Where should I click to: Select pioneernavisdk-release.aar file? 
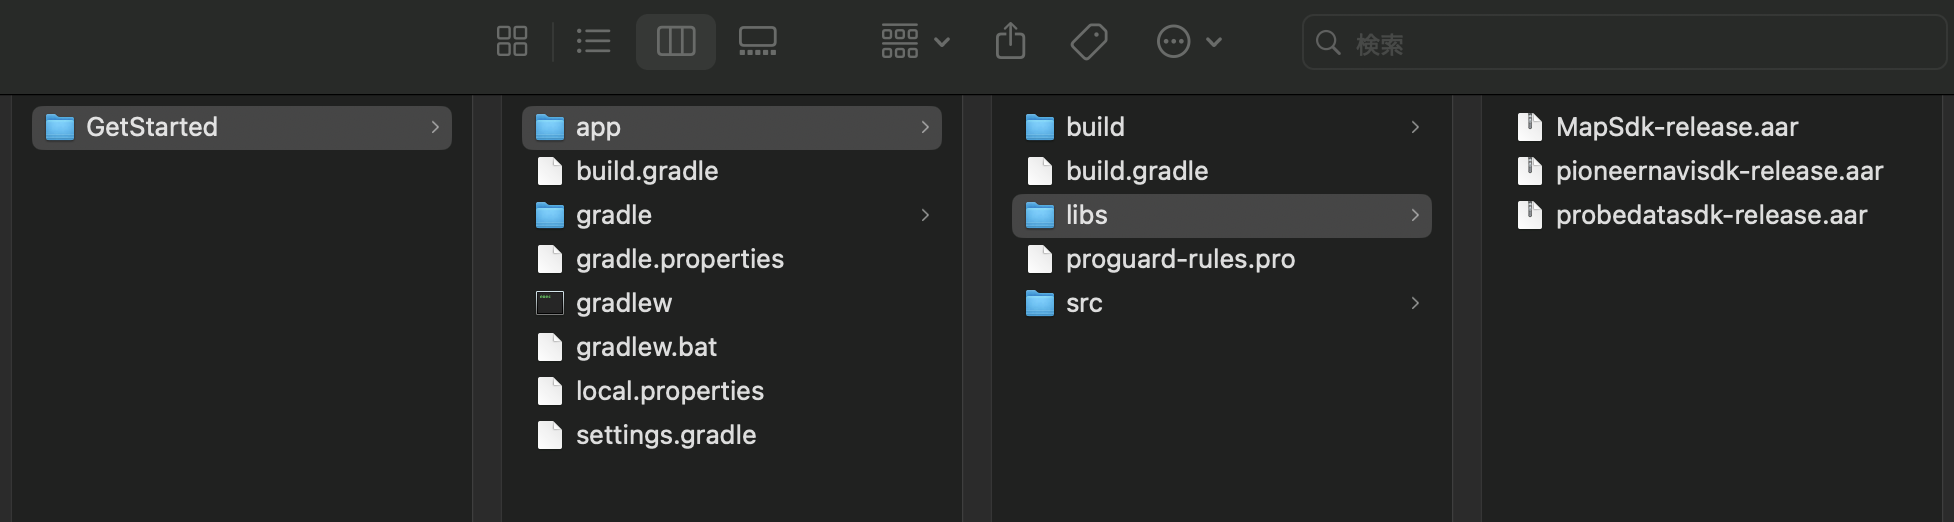[1718, 171]
